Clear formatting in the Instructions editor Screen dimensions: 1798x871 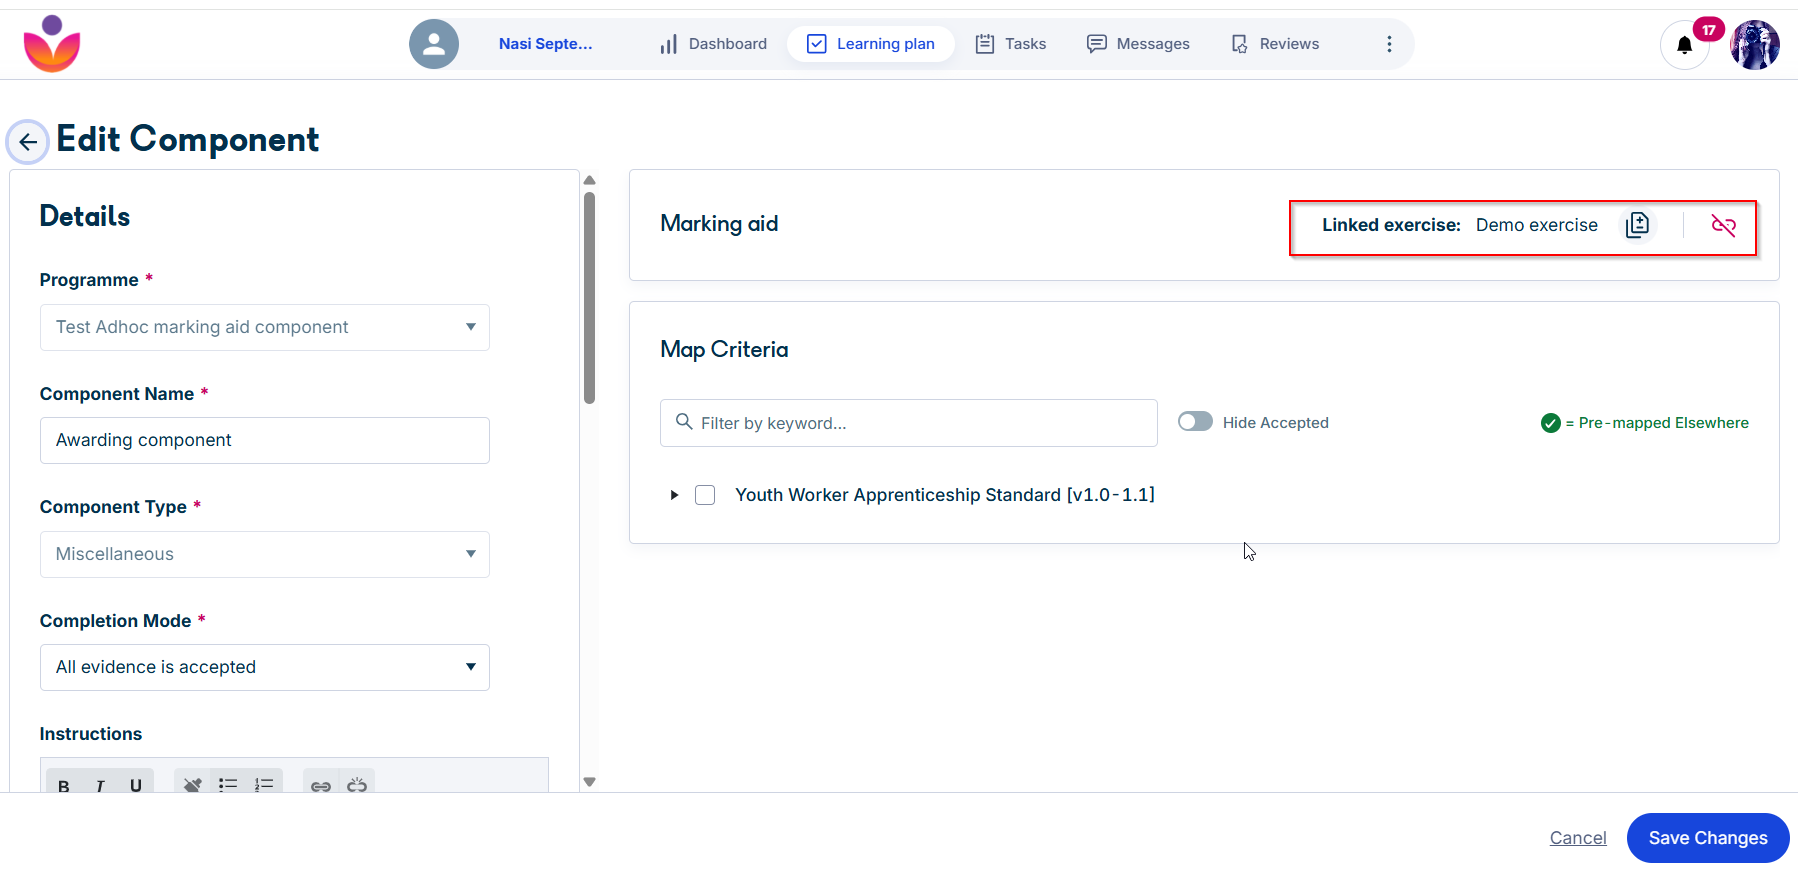pyautogui.click(x=193, y=786)
